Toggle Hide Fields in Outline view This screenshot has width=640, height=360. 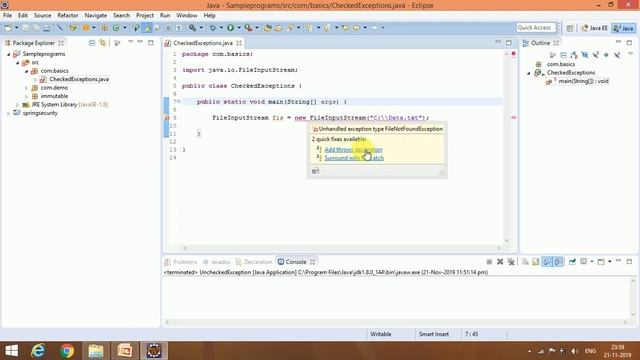pyautogui.click(x=585, y=54)
